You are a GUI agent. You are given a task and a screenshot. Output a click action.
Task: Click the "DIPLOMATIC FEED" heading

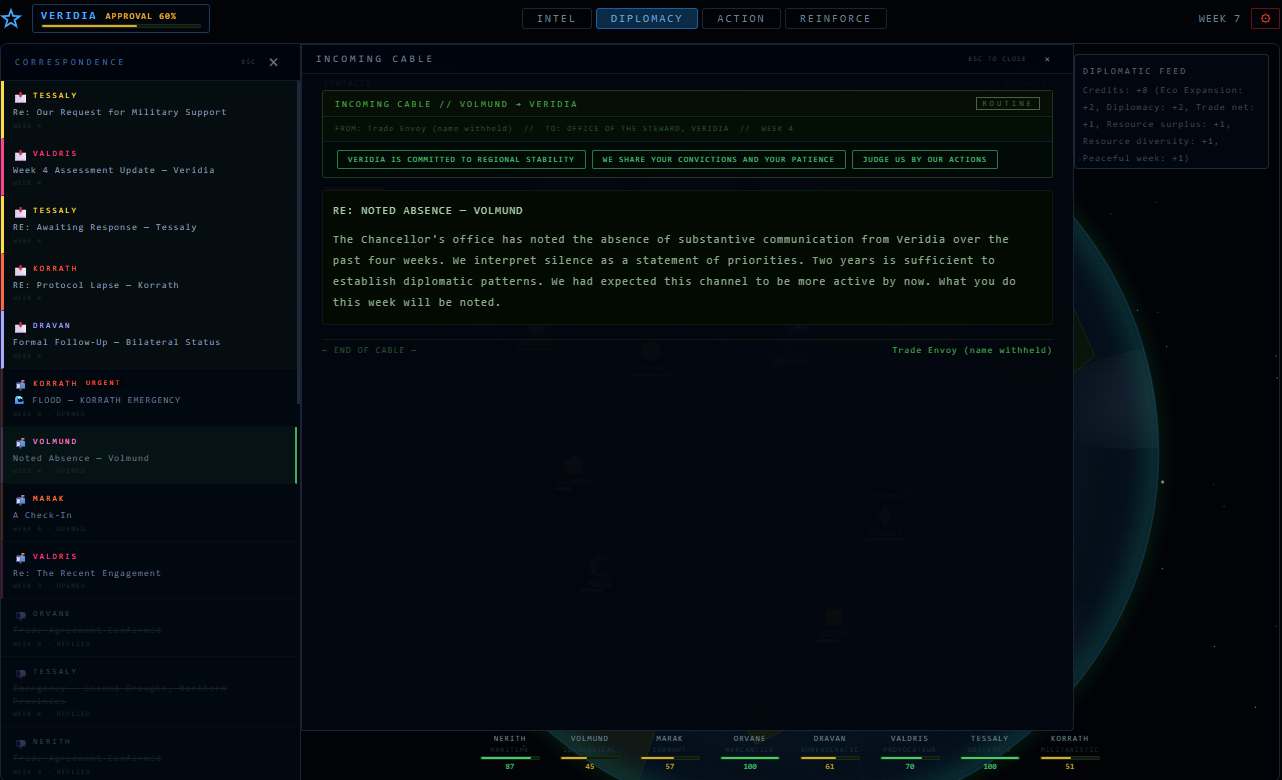pos(1135,71)
